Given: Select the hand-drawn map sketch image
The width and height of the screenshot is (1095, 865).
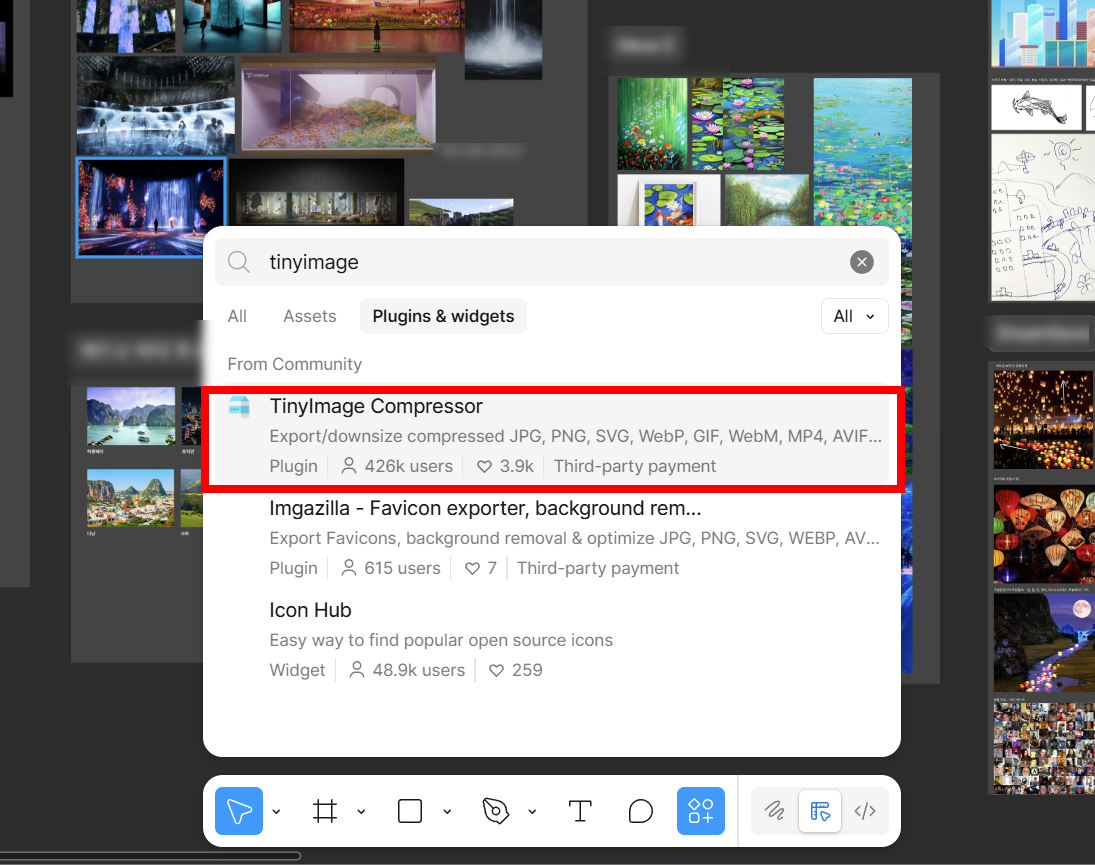Looking at the screenshot, I should (1043, 217).
